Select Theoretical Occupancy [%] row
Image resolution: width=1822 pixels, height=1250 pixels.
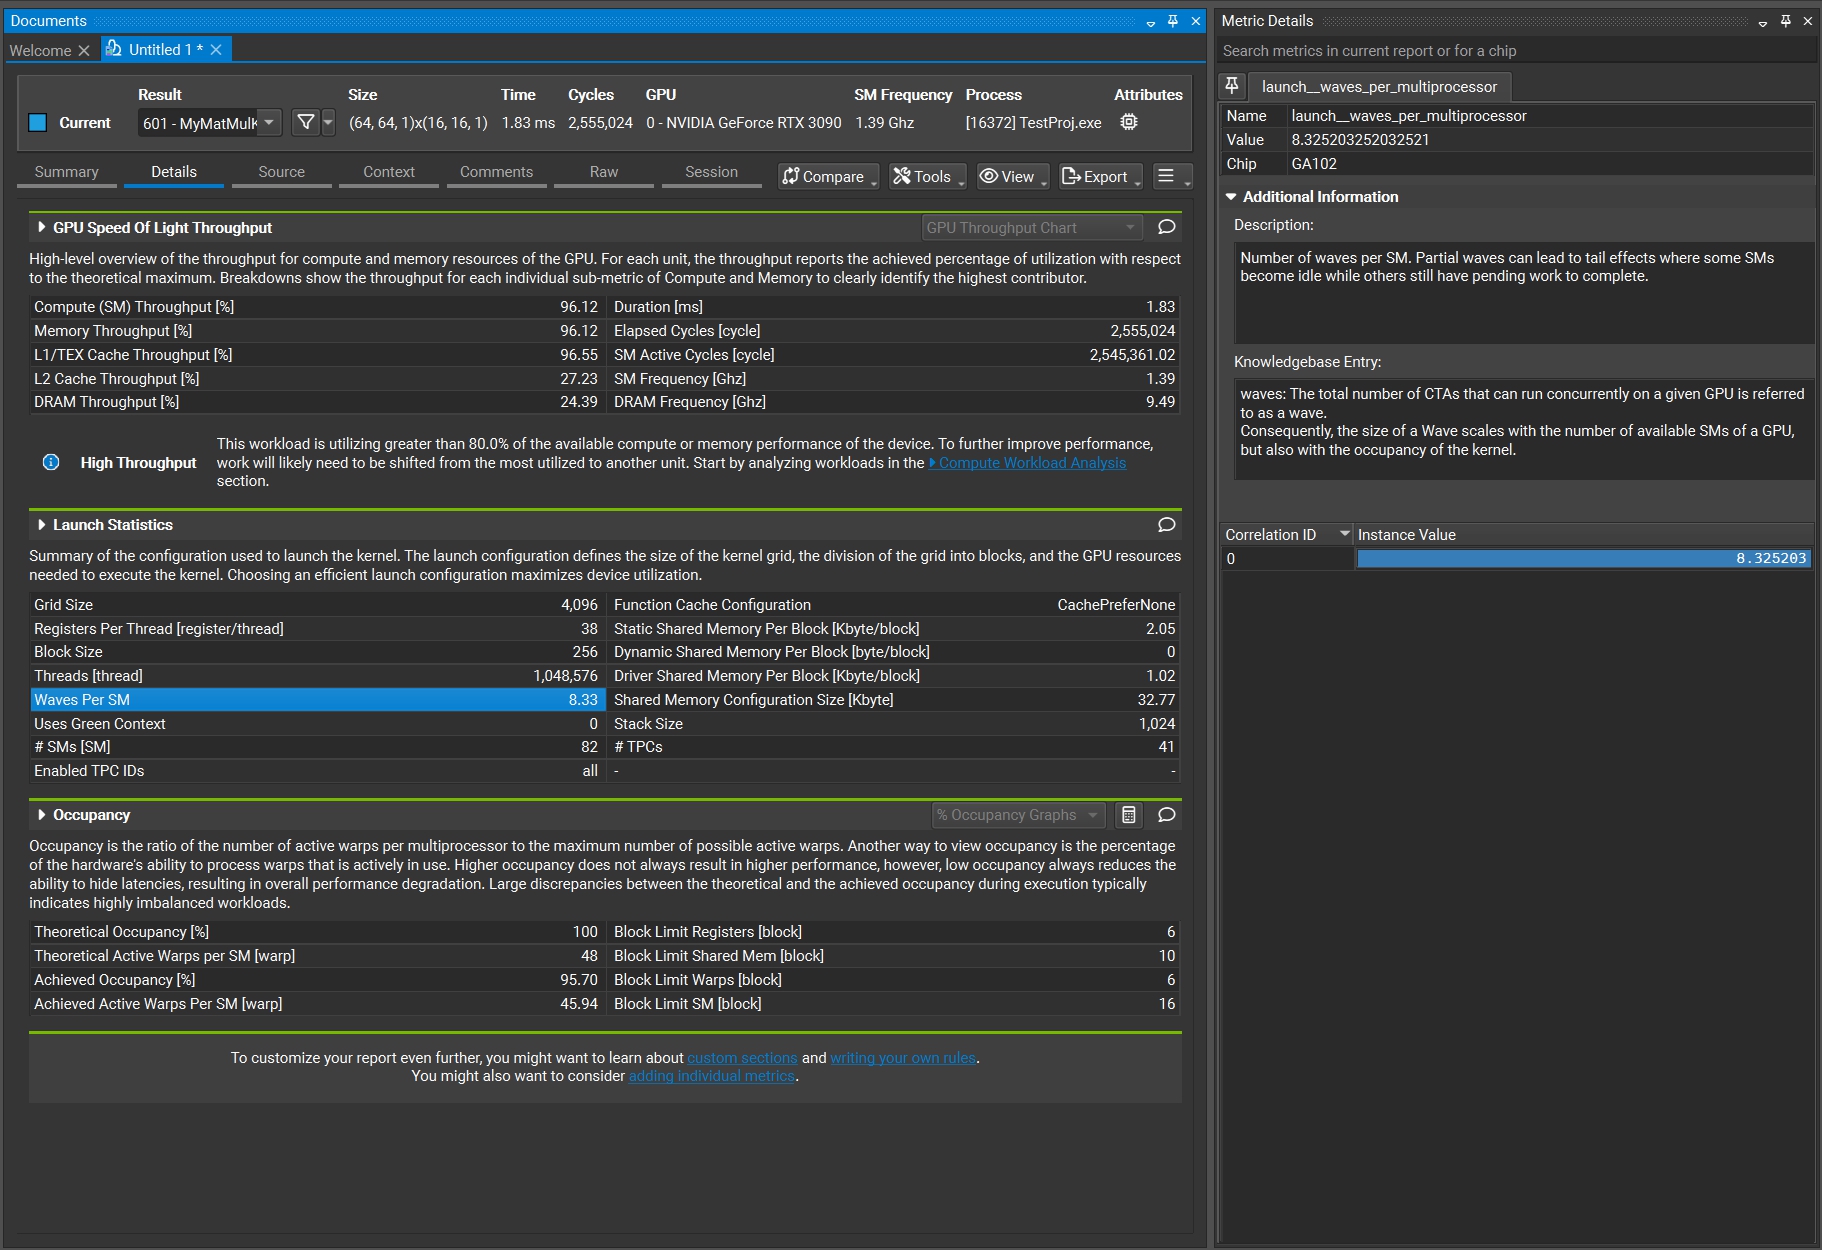(x=317, y=932)
